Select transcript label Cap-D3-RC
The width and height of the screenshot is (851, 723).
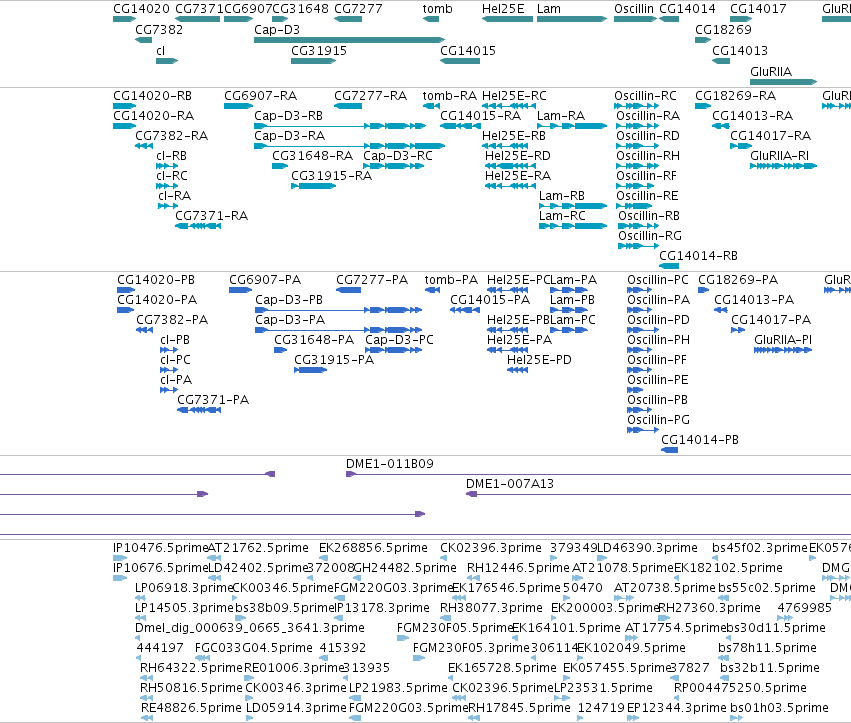[398, 156]
